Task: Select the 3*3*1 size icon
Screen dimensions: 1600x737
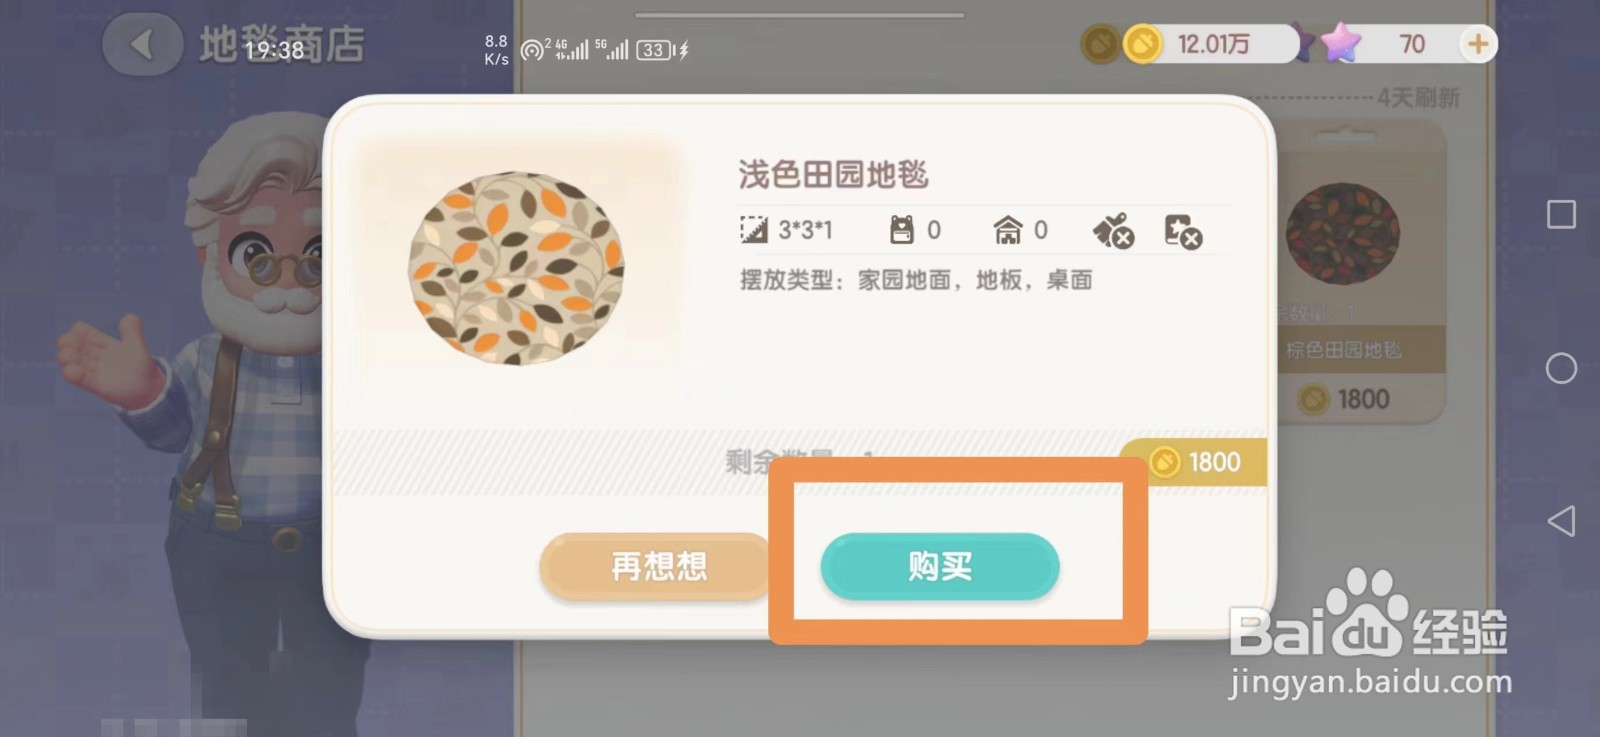Action: [753, 230]
